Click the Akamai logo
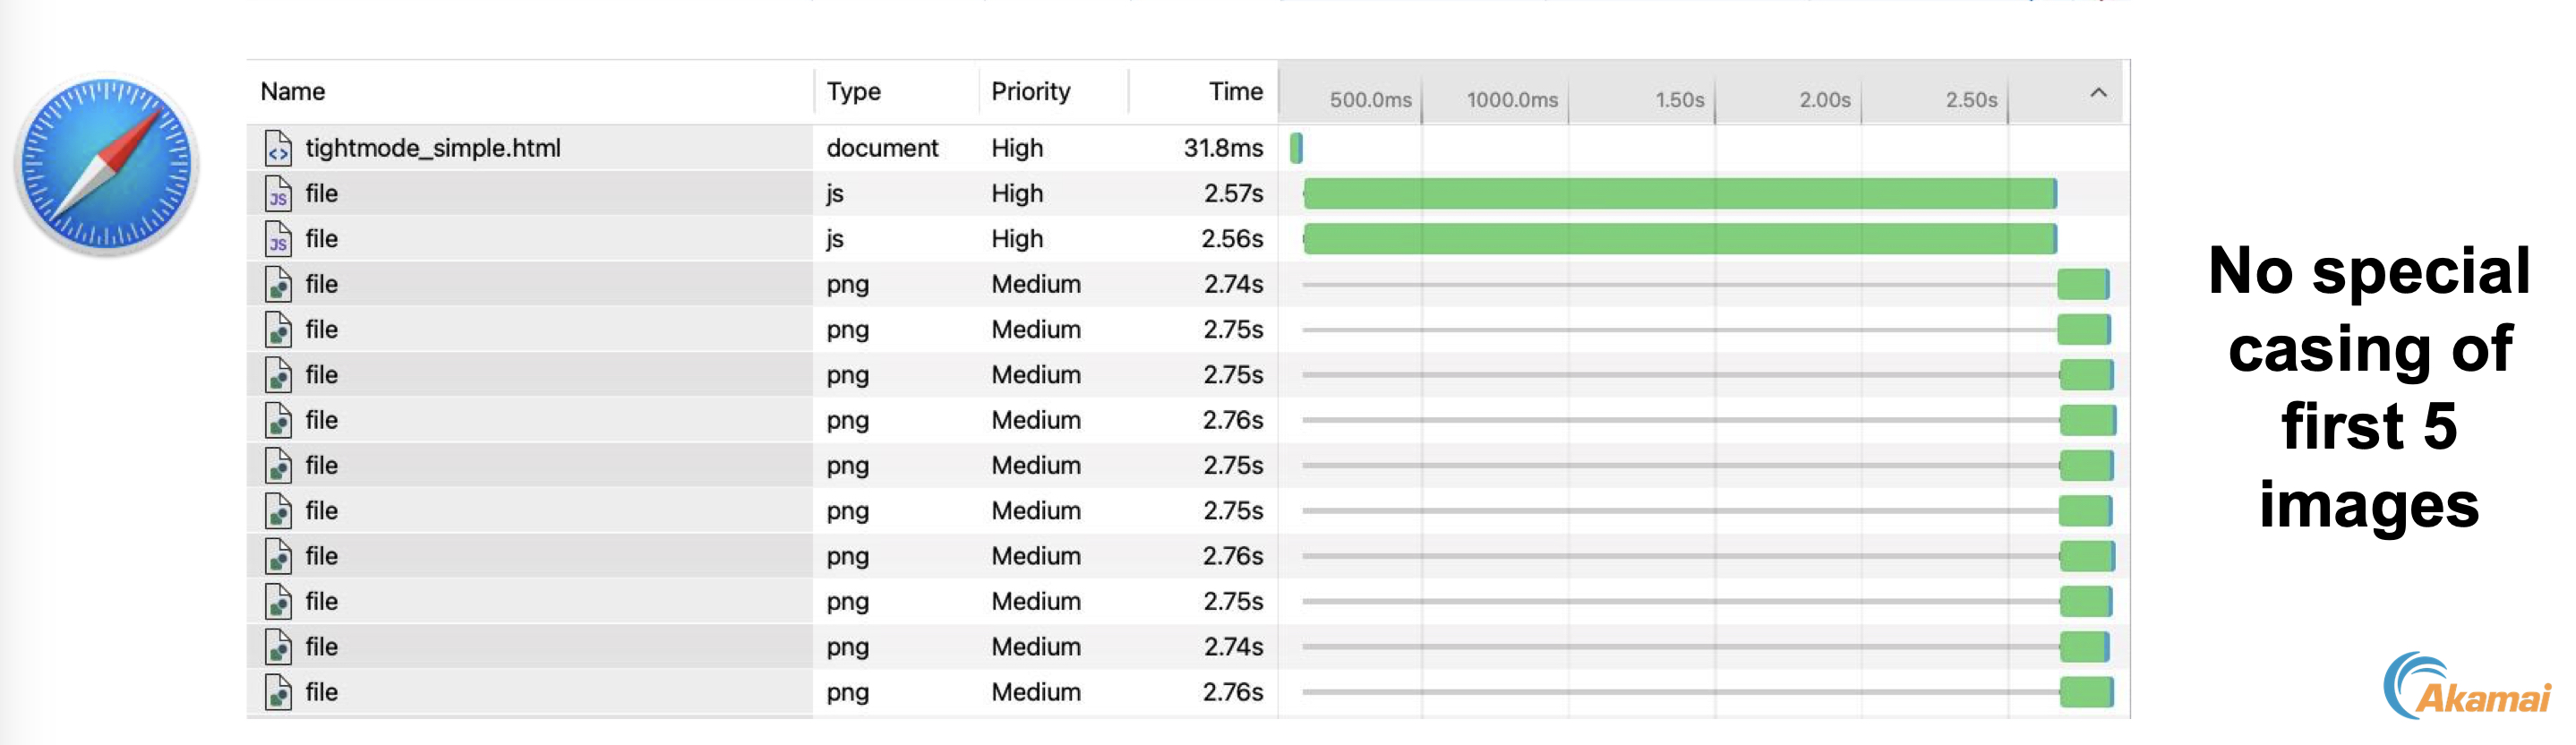2576x745 pixels. tap(2466, 687)
